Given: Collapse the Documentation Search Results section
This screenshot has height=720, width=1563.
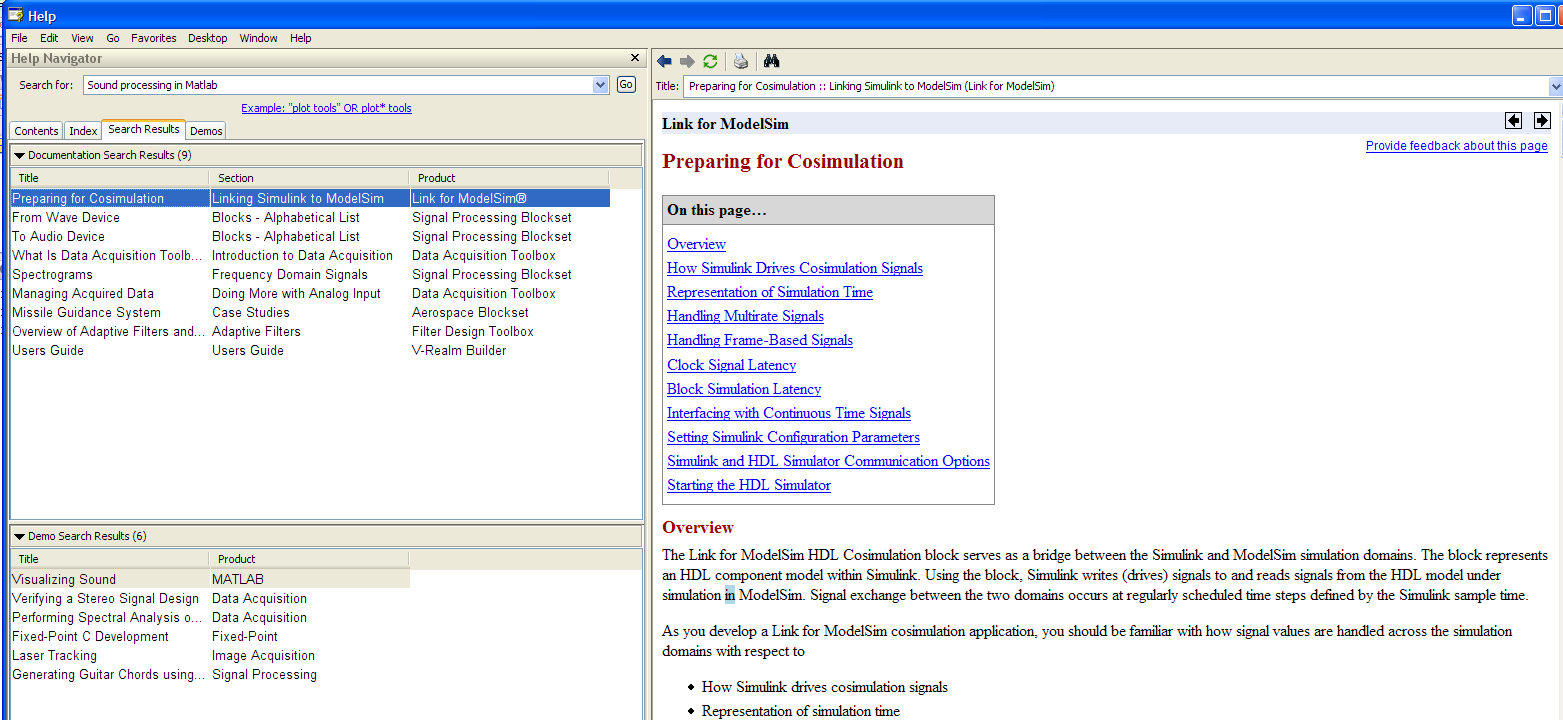Looking at the screenshot, I should click(x=19, y=155).
